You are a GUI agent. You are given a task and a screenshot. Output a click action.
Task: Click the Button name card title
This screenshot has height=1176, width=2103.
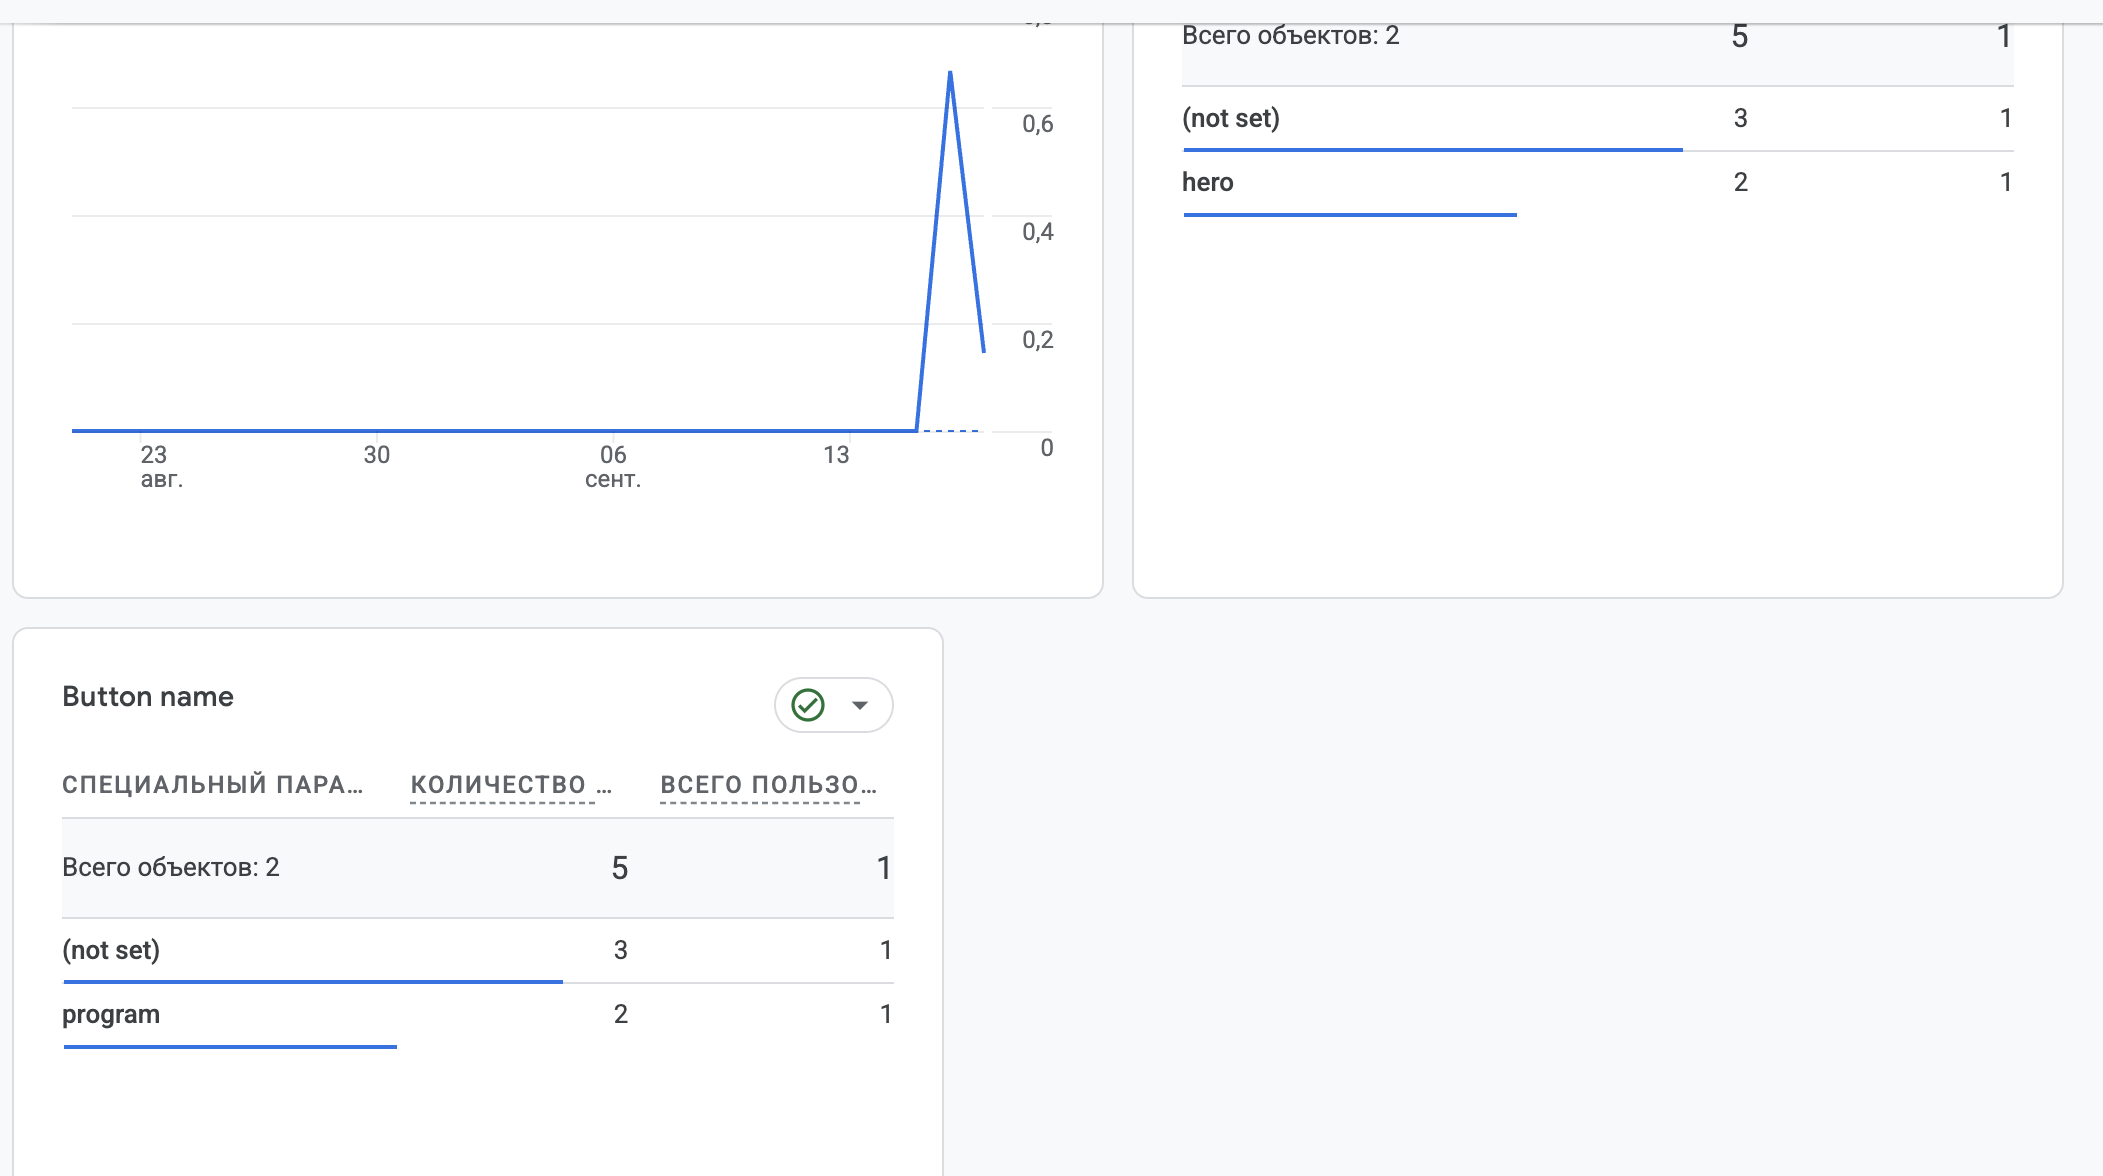[148, 697]
